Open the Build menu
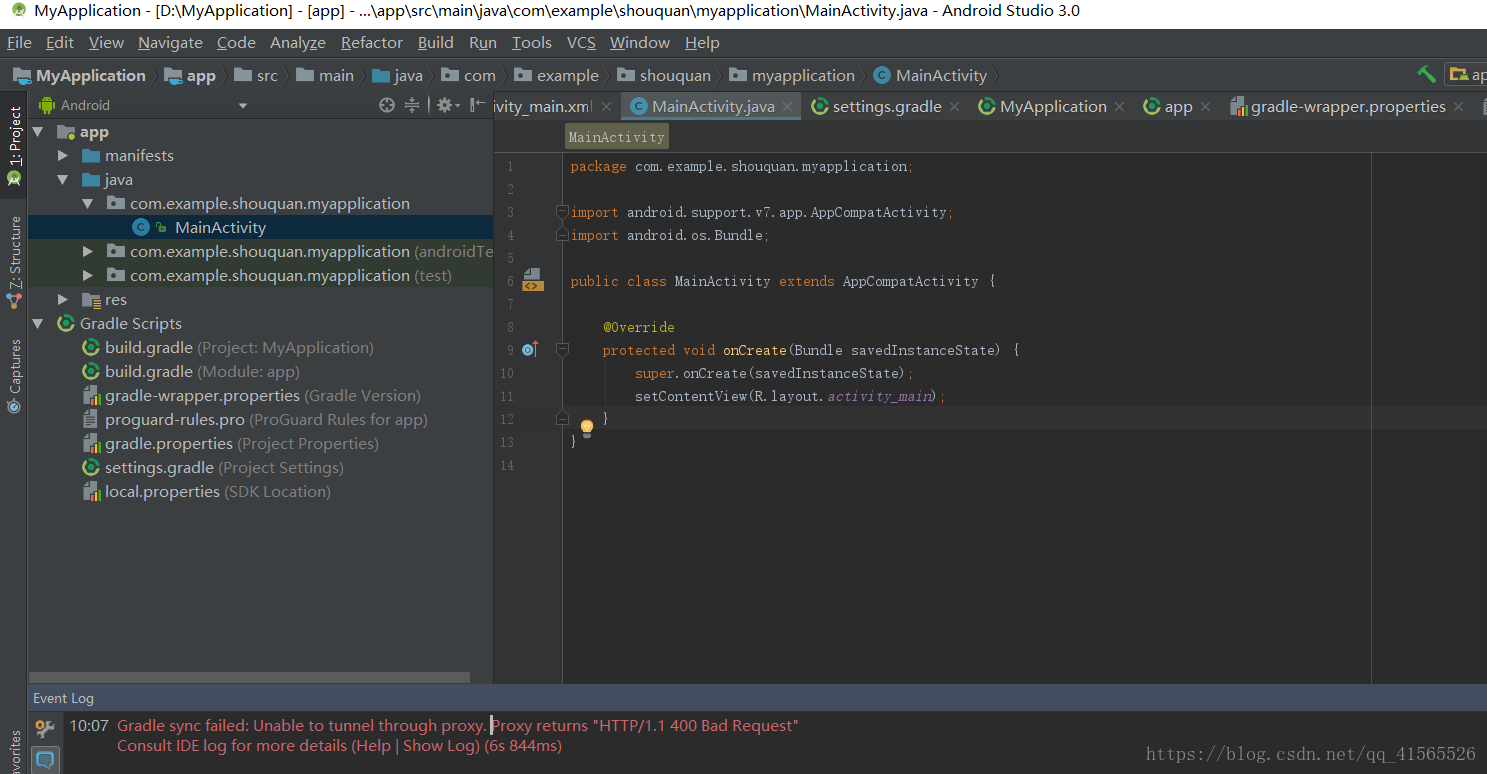This screenshot has width=1487, height=774. tap(435, 42)
